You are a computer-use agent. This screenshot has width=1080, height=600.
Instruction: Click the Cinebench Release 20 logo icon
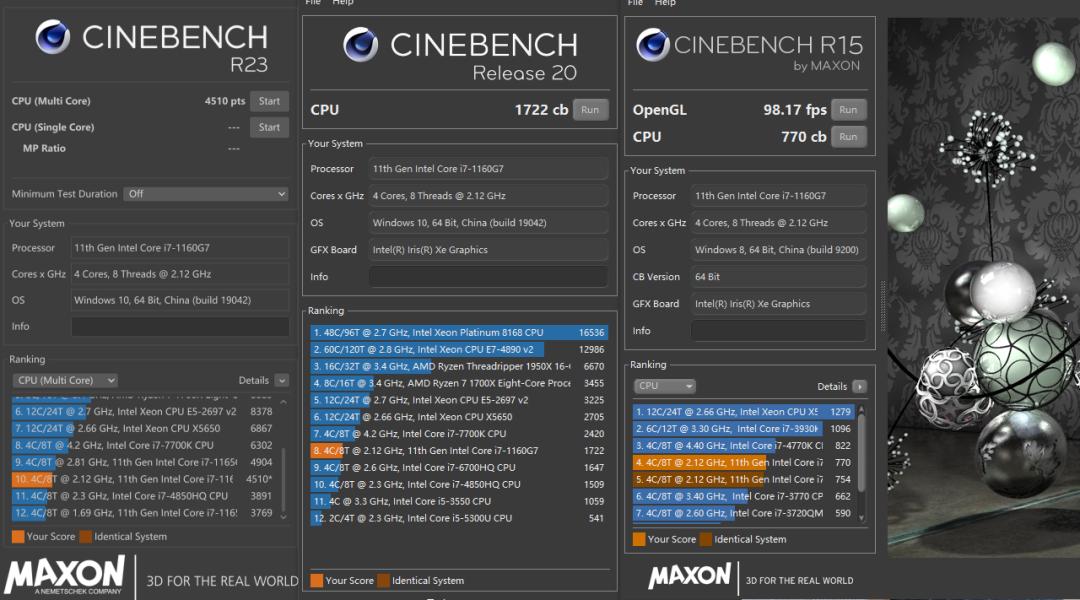point(360,44)
